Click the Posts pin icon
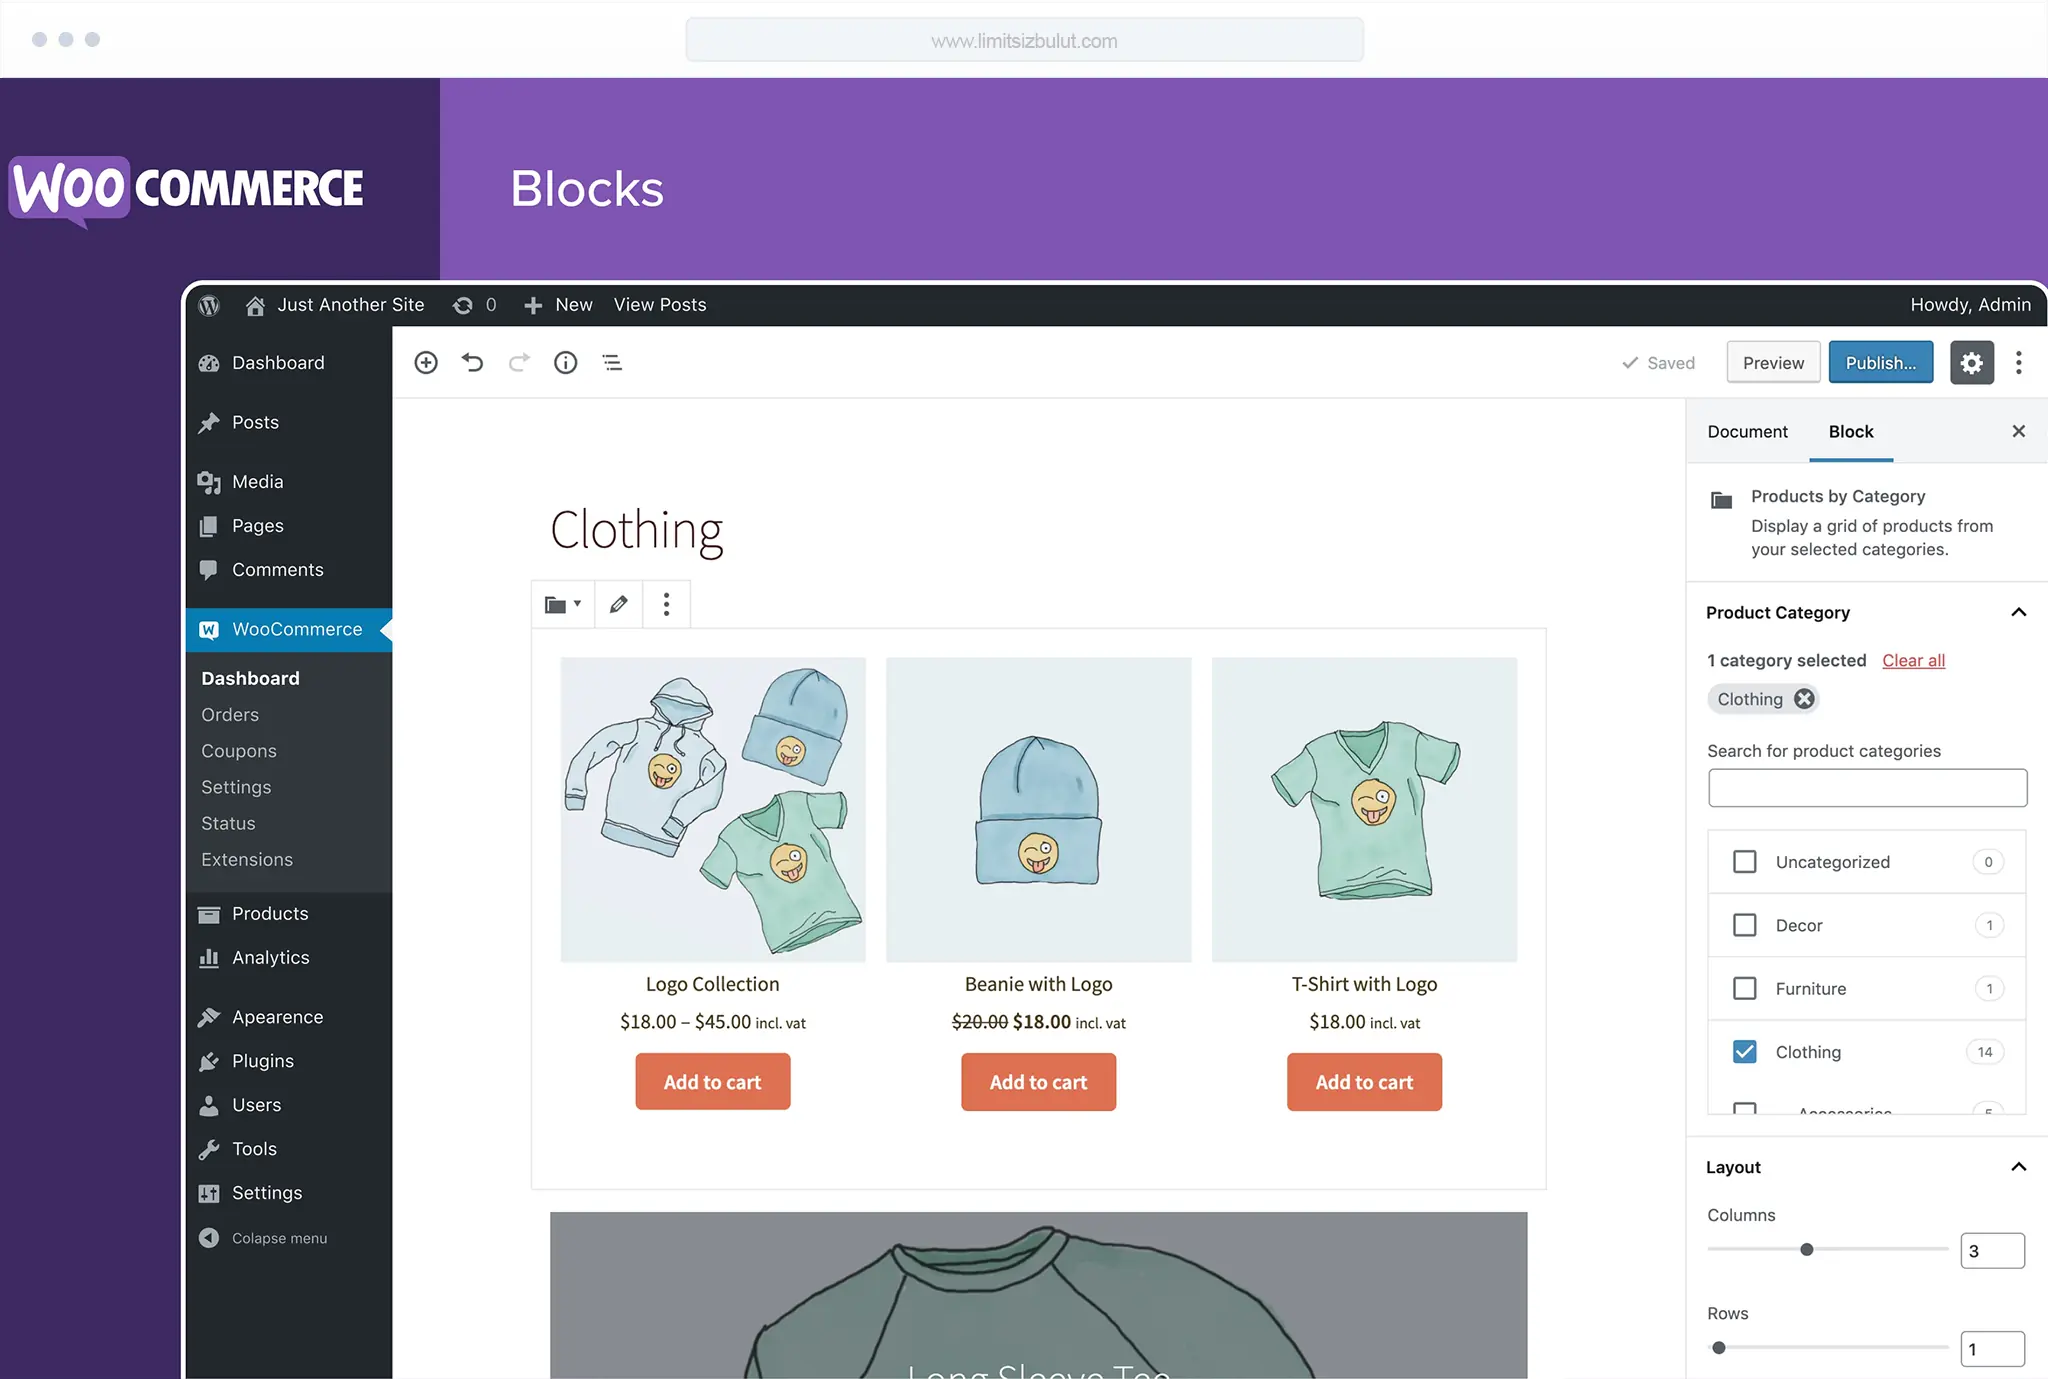 [209, 423]
